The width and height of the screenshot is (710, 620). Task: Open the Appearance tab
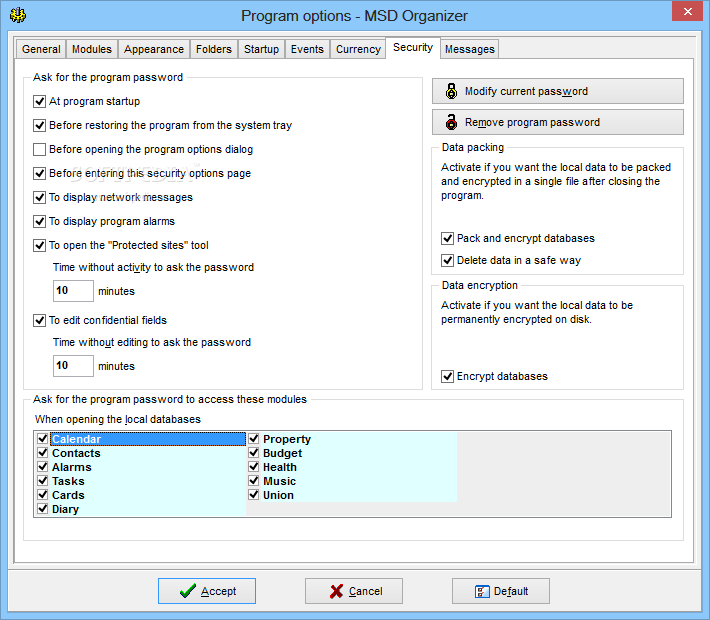point(154,49)
